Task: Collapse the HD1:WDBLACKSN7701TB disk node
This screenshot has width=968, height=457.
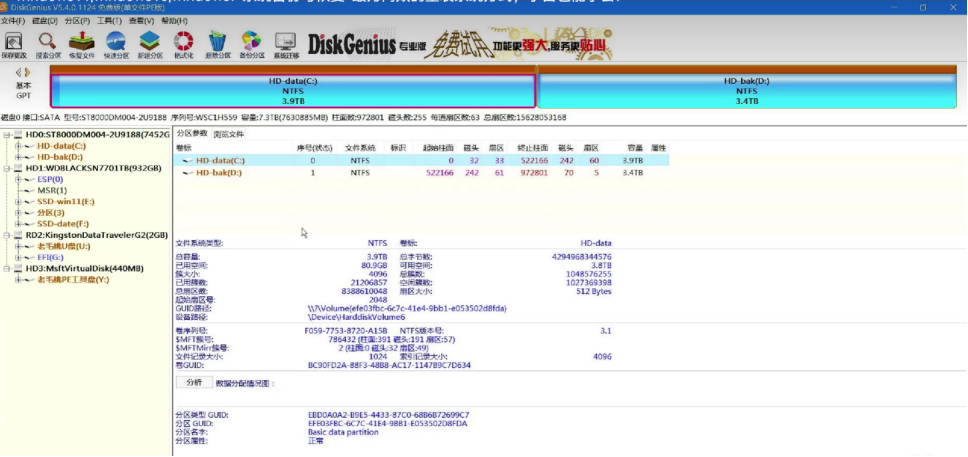Action: click(x=6, y=168)
